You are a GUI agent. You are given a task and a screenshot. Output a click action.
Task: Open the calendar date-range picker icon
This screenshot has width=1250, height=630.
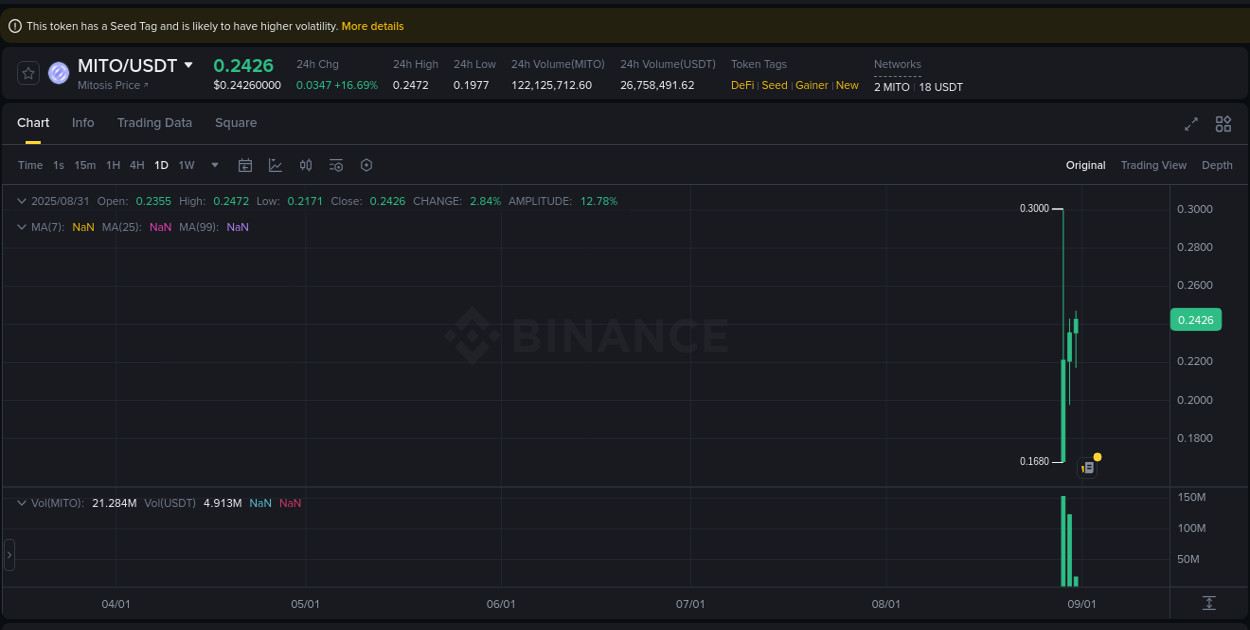pyautogui.click(x=245, y=165)
